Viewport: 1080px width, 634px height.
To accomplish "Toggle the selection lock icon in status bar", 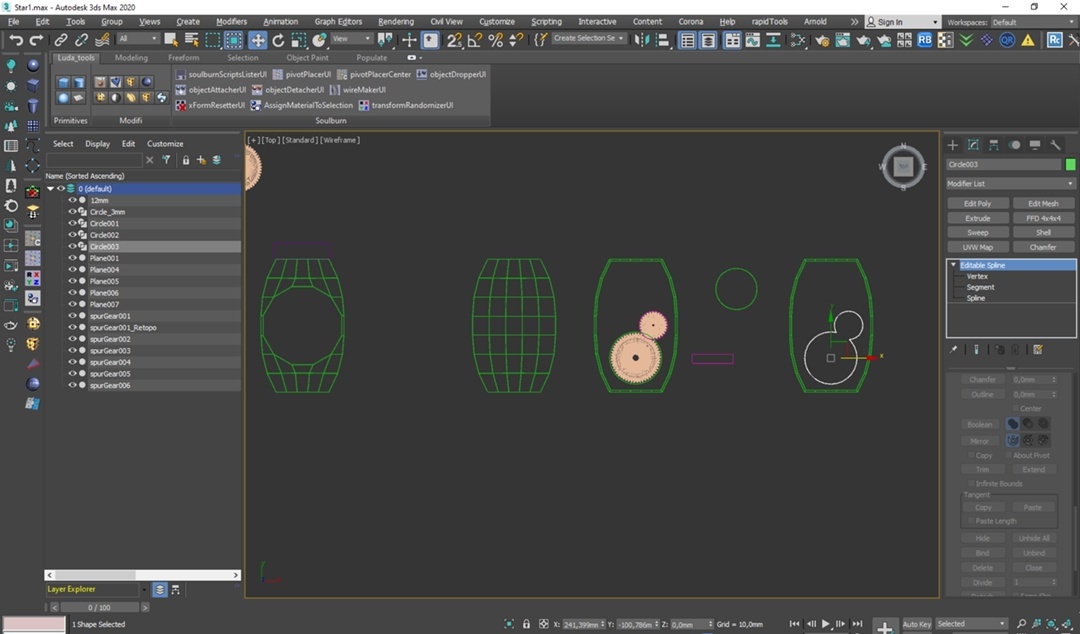I will (x=526, y=624).
